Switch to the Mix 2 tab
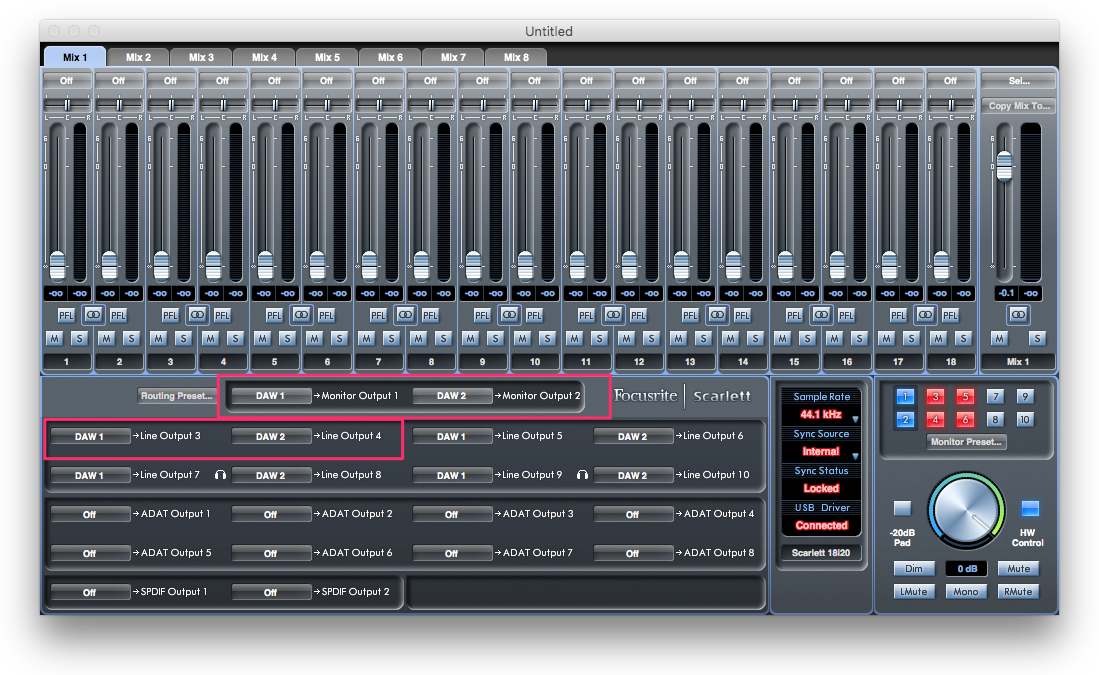Screen dimensions: 1099x675 pos(138,57)
